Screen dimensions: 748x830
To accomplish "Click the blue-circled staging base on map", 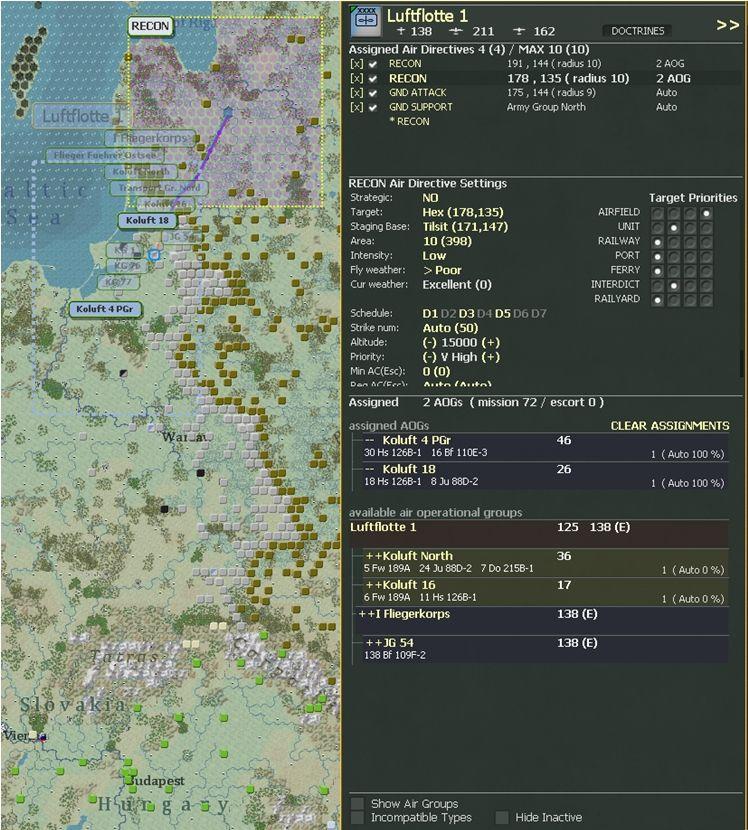I will (154, 255).
